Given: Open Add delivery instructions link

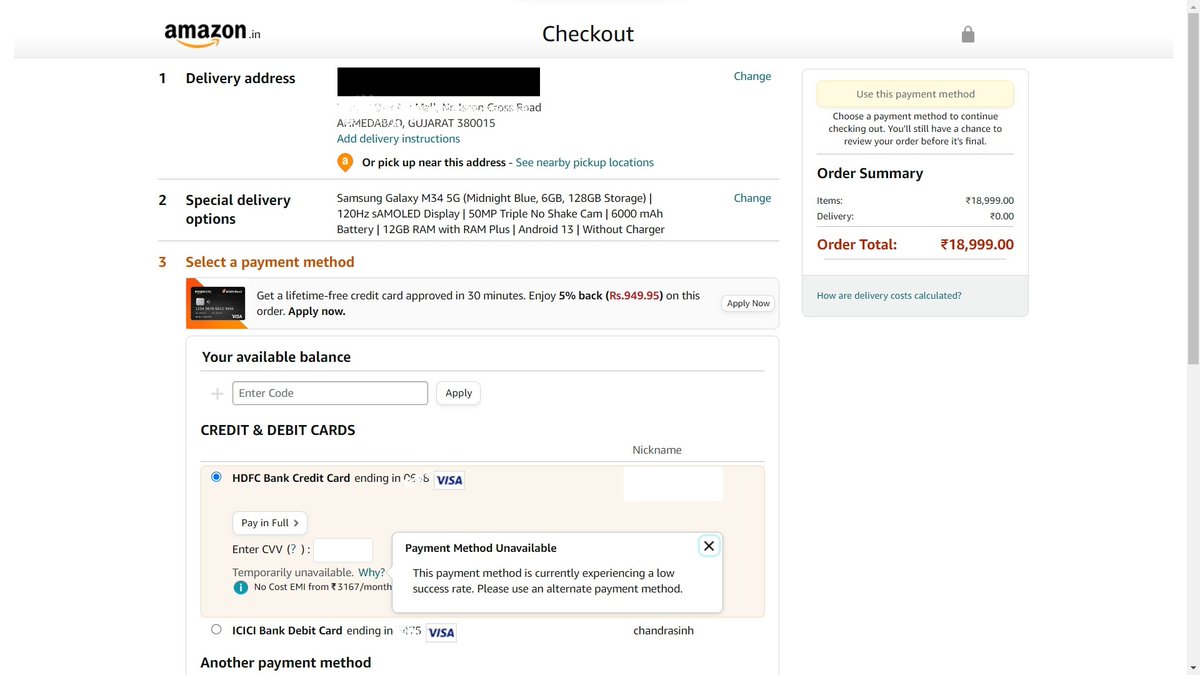Looking at the screenshot, I should point(398,139).
